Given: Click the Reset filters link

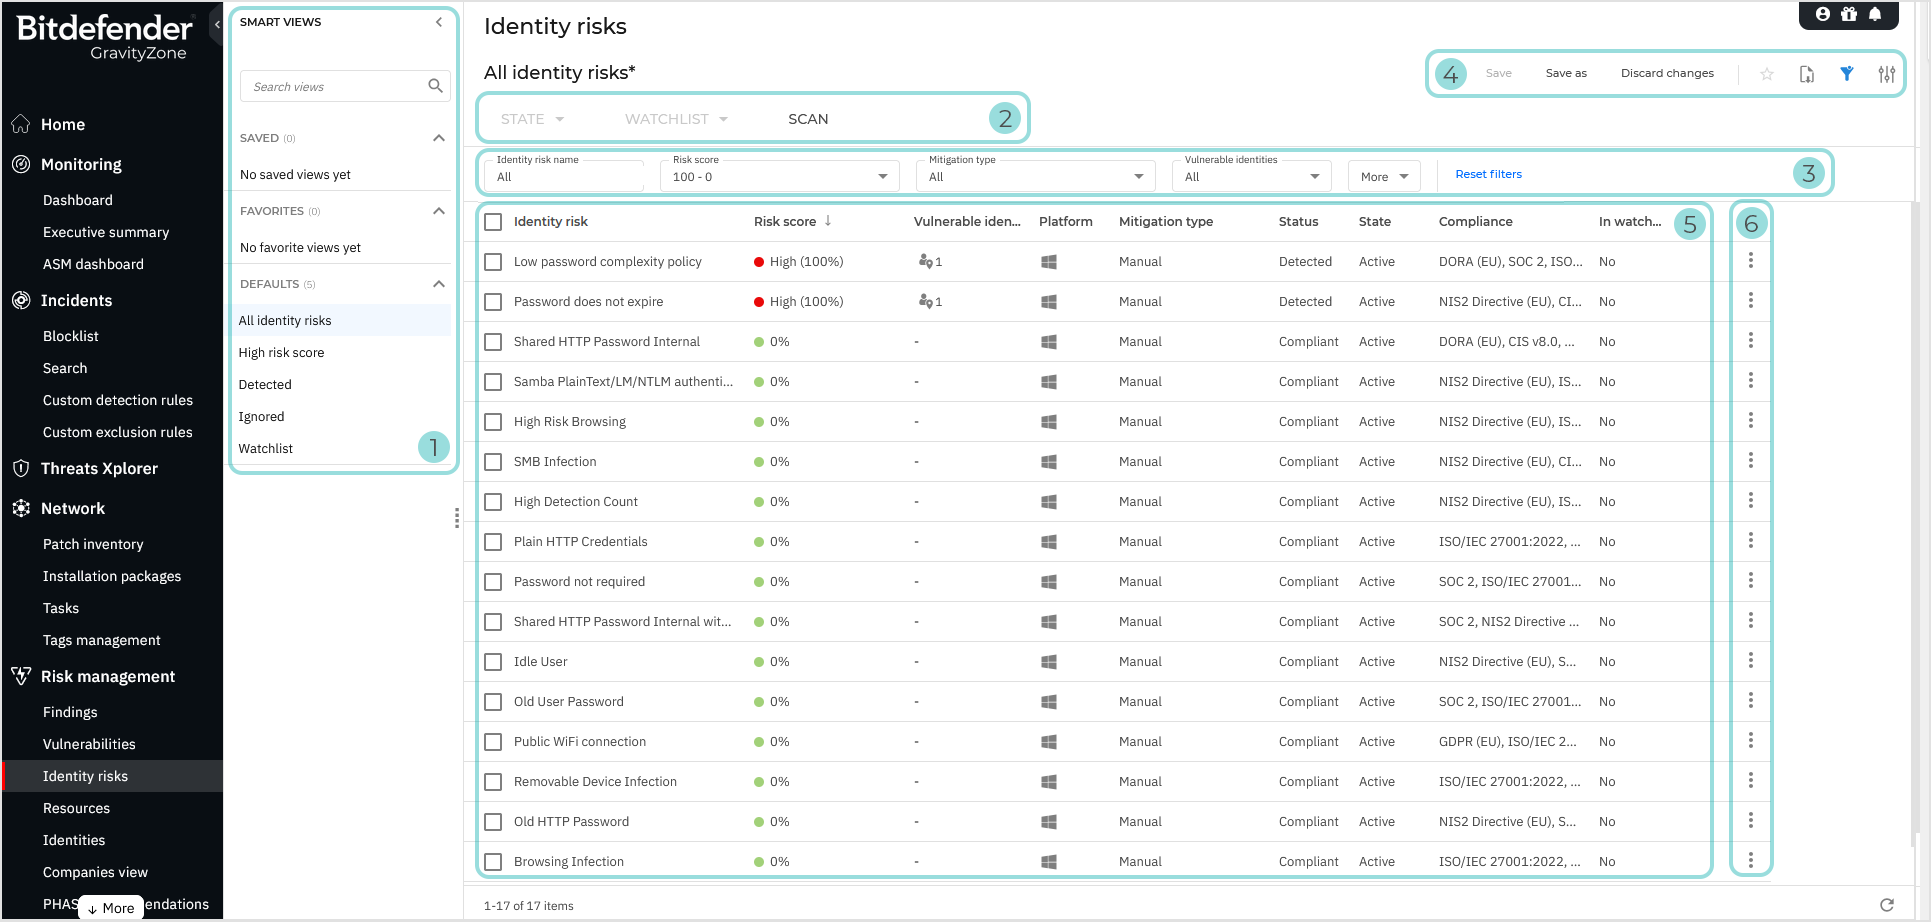Looking at the screenshot, I should [1488, 174].
